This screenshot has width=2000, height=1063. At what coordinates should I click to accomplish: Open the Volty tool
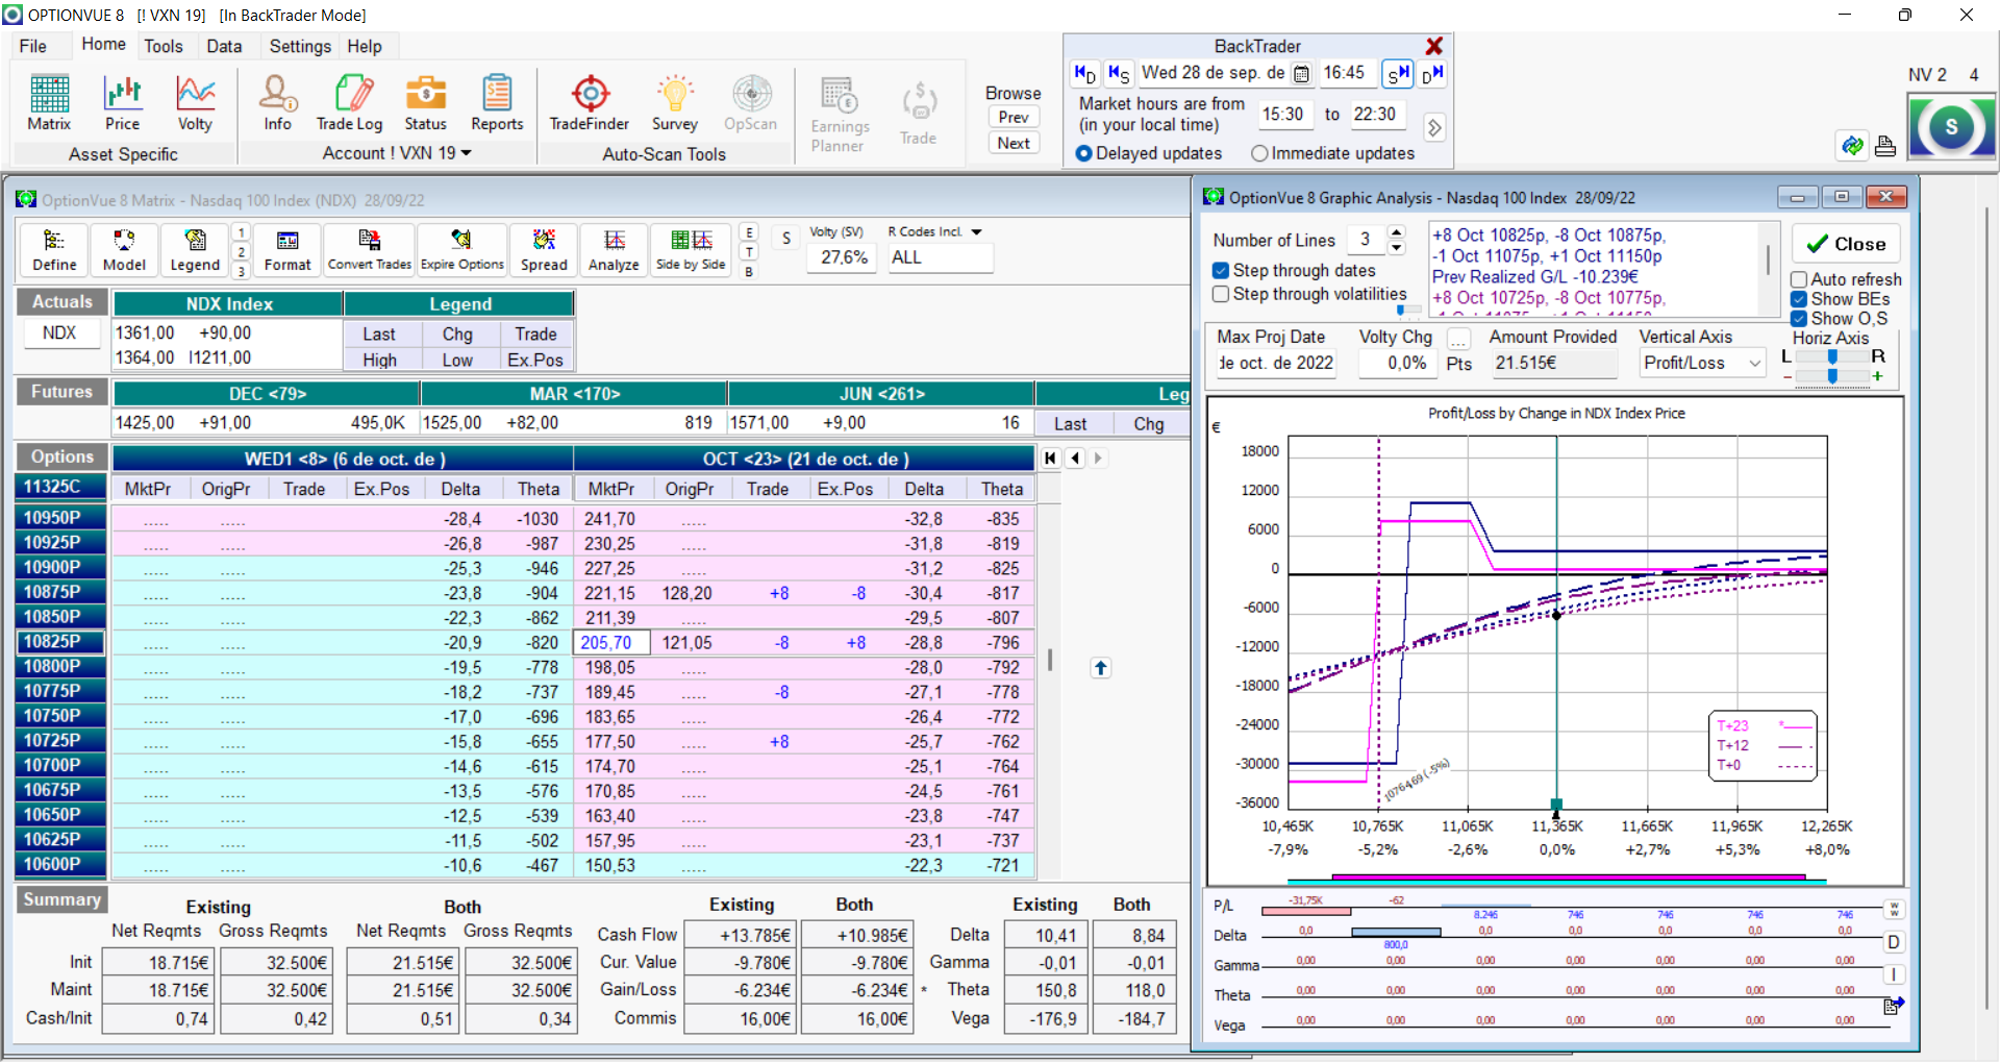195,103
